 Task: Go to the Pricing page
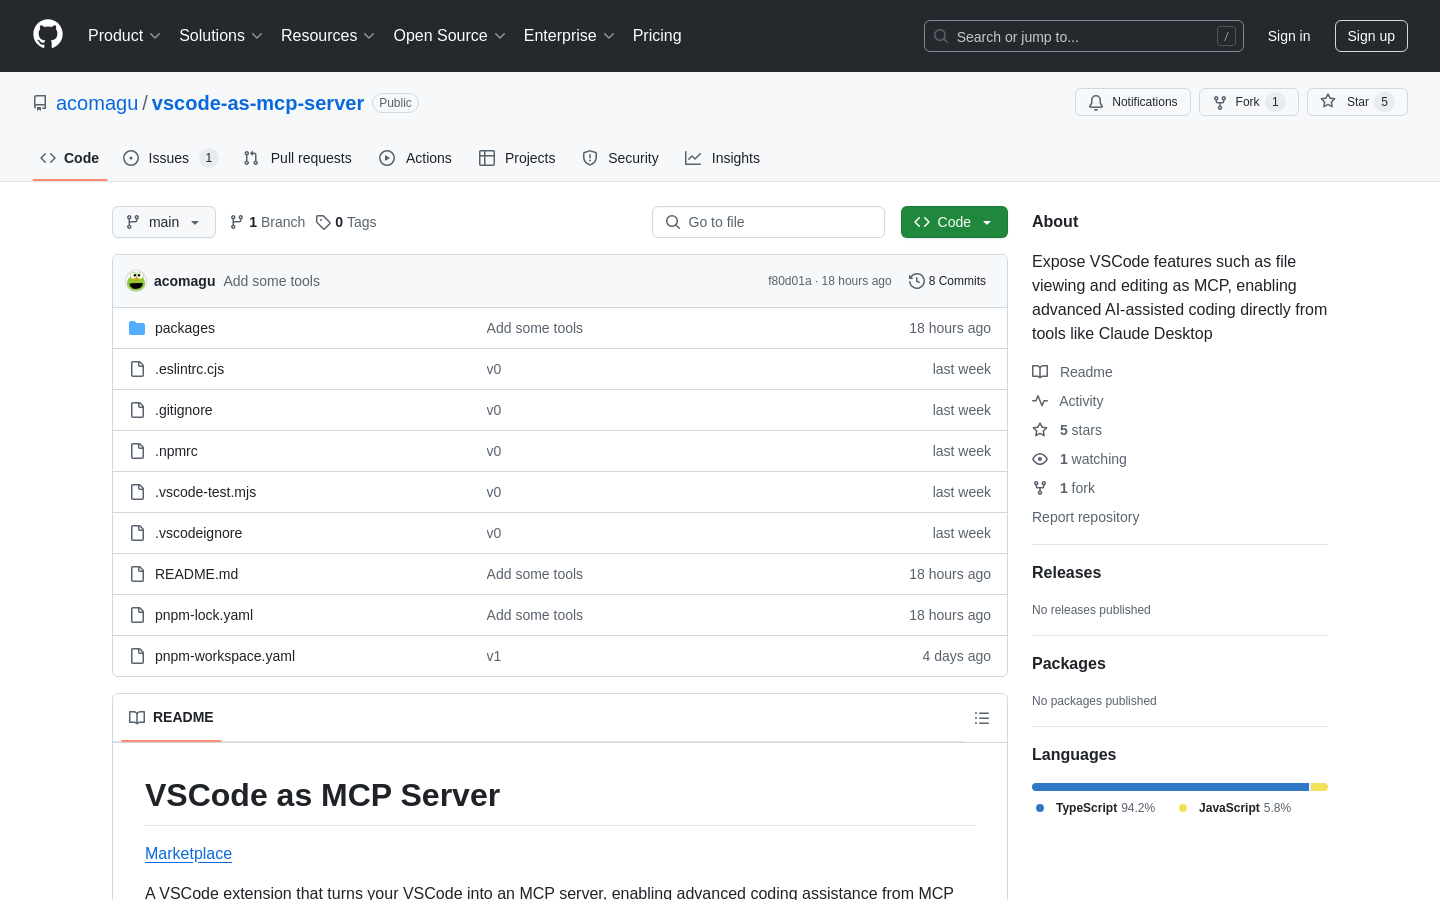pos(657,36)
